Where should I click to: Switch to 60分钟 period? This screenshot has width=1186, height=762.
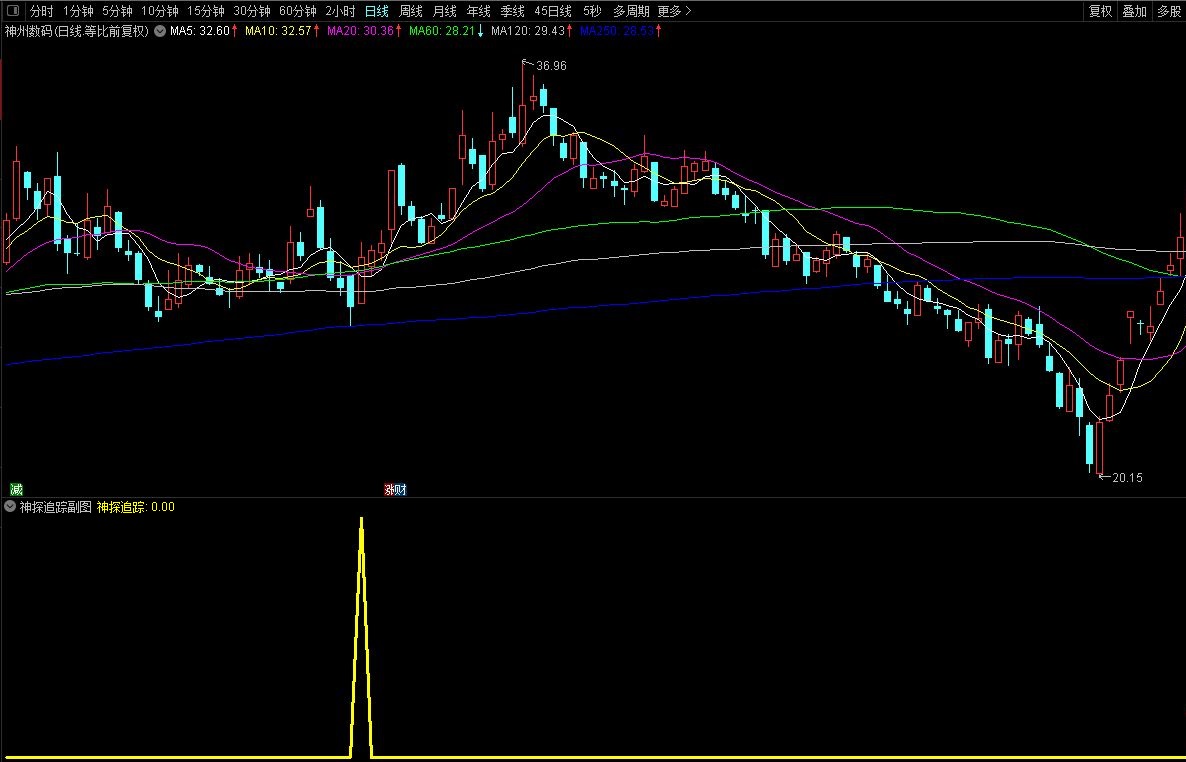[x=298, y=11]
